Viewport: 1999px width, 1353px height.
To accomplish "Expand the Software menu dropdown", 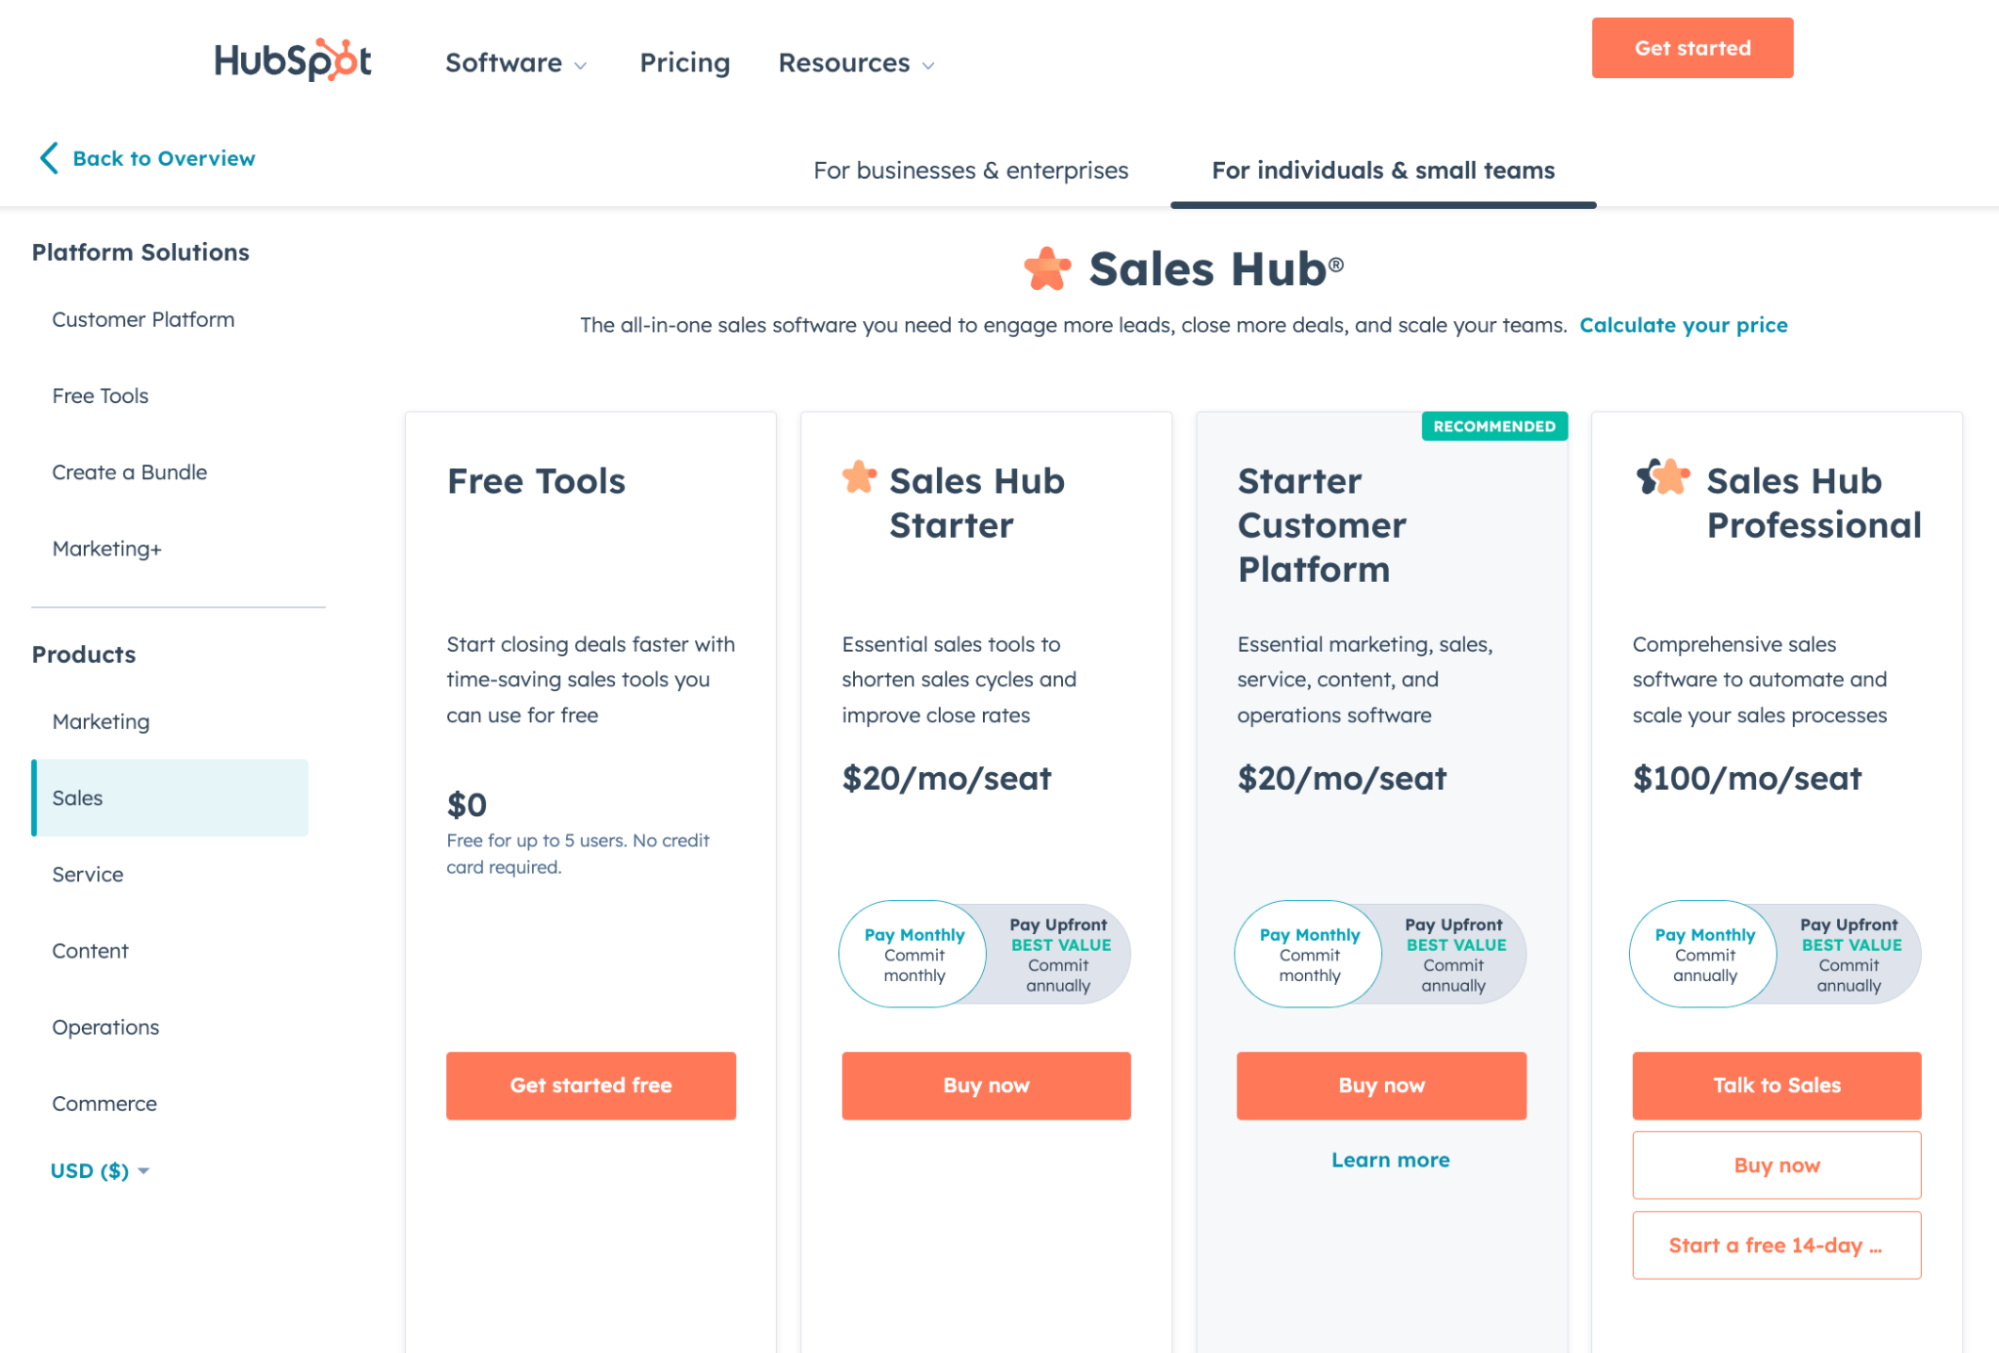I will (x=515, y=63).
